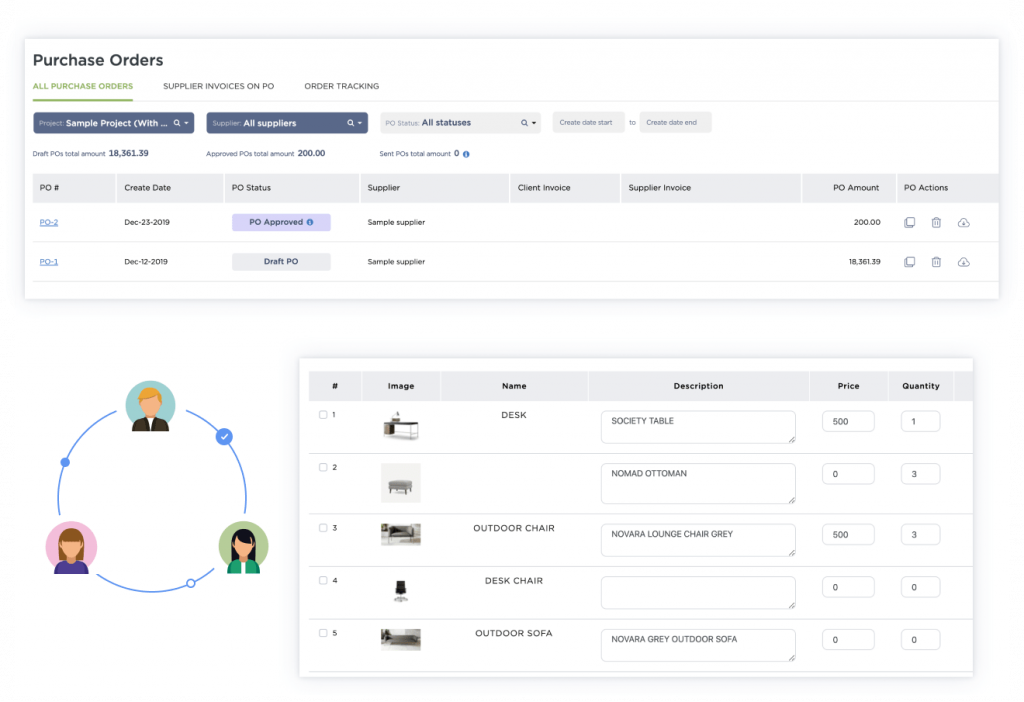Click NOVARA LOUNGE CHAIR GREY description box

[x=698, y=540]
